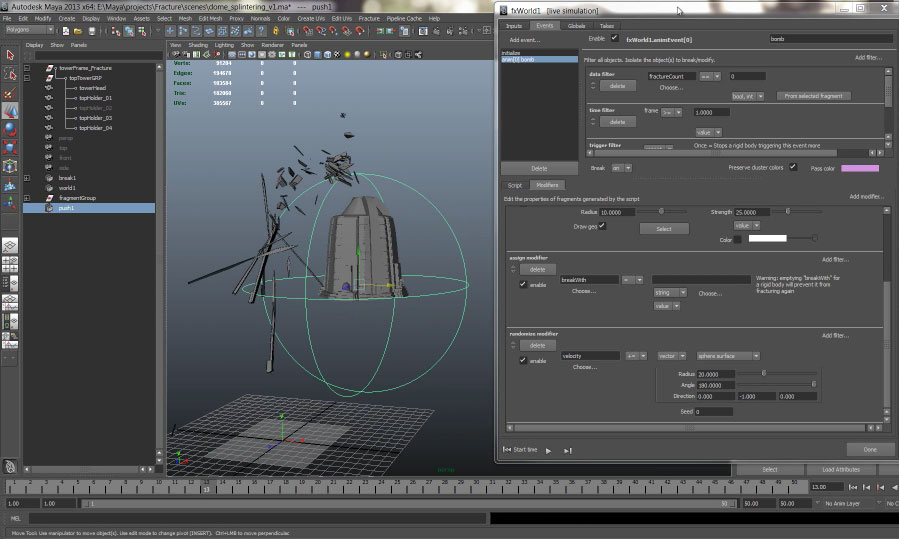Activate the Paint selection tool
The image size is (899, 539).
pos(10,93)
